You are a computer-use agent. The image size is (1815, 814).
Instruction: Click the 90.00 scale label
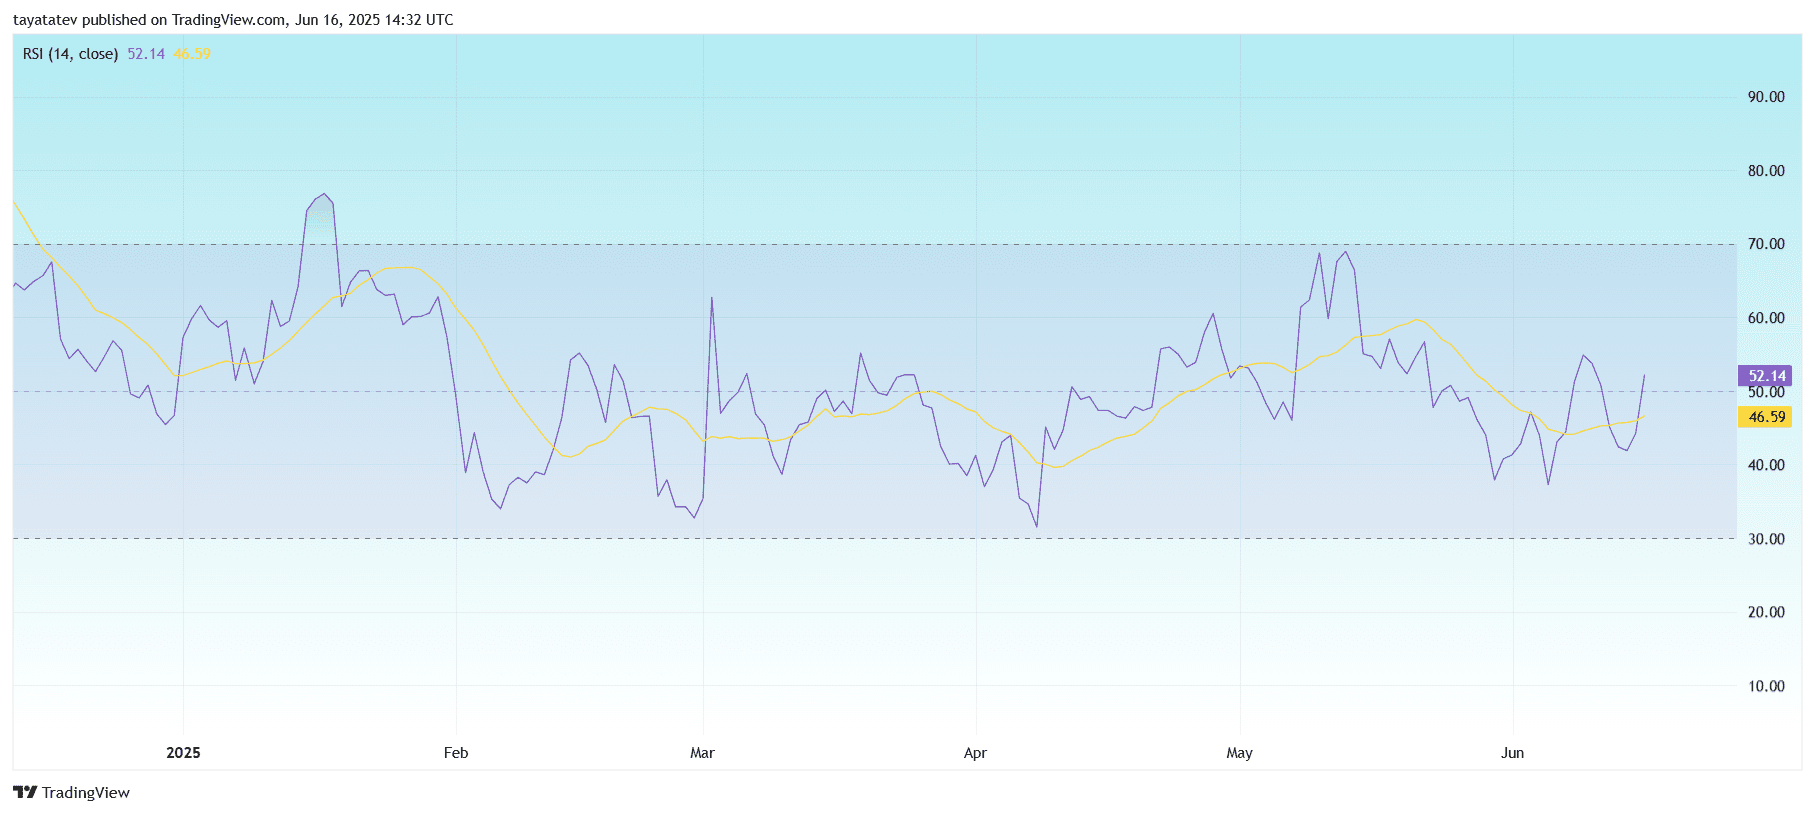(x=1766, y=97)
